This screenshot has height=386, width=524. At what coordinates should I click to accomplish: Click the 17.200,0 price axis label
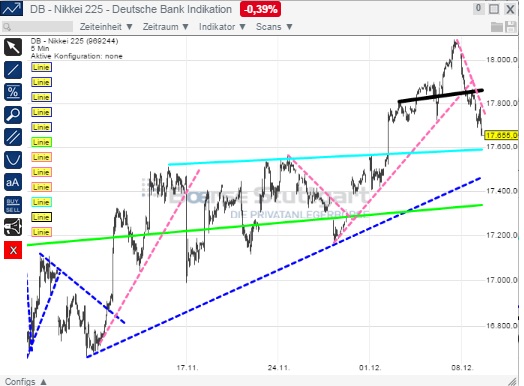(x=501, y=235)
